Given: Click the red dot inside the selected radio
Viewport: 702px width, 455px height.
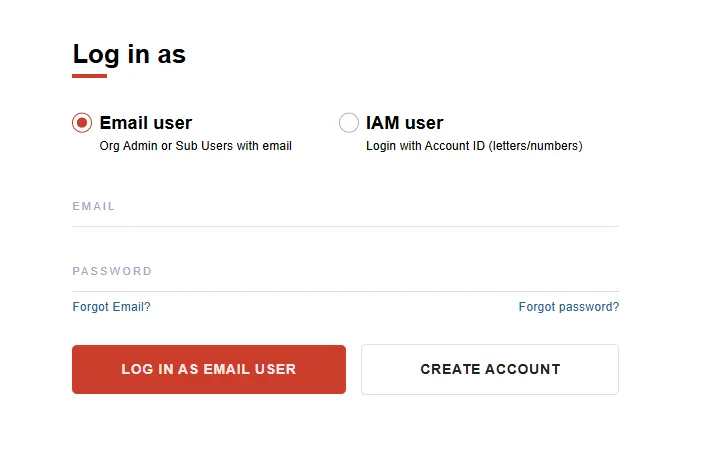Looking at the screenshot, I should tap(82, 123).
